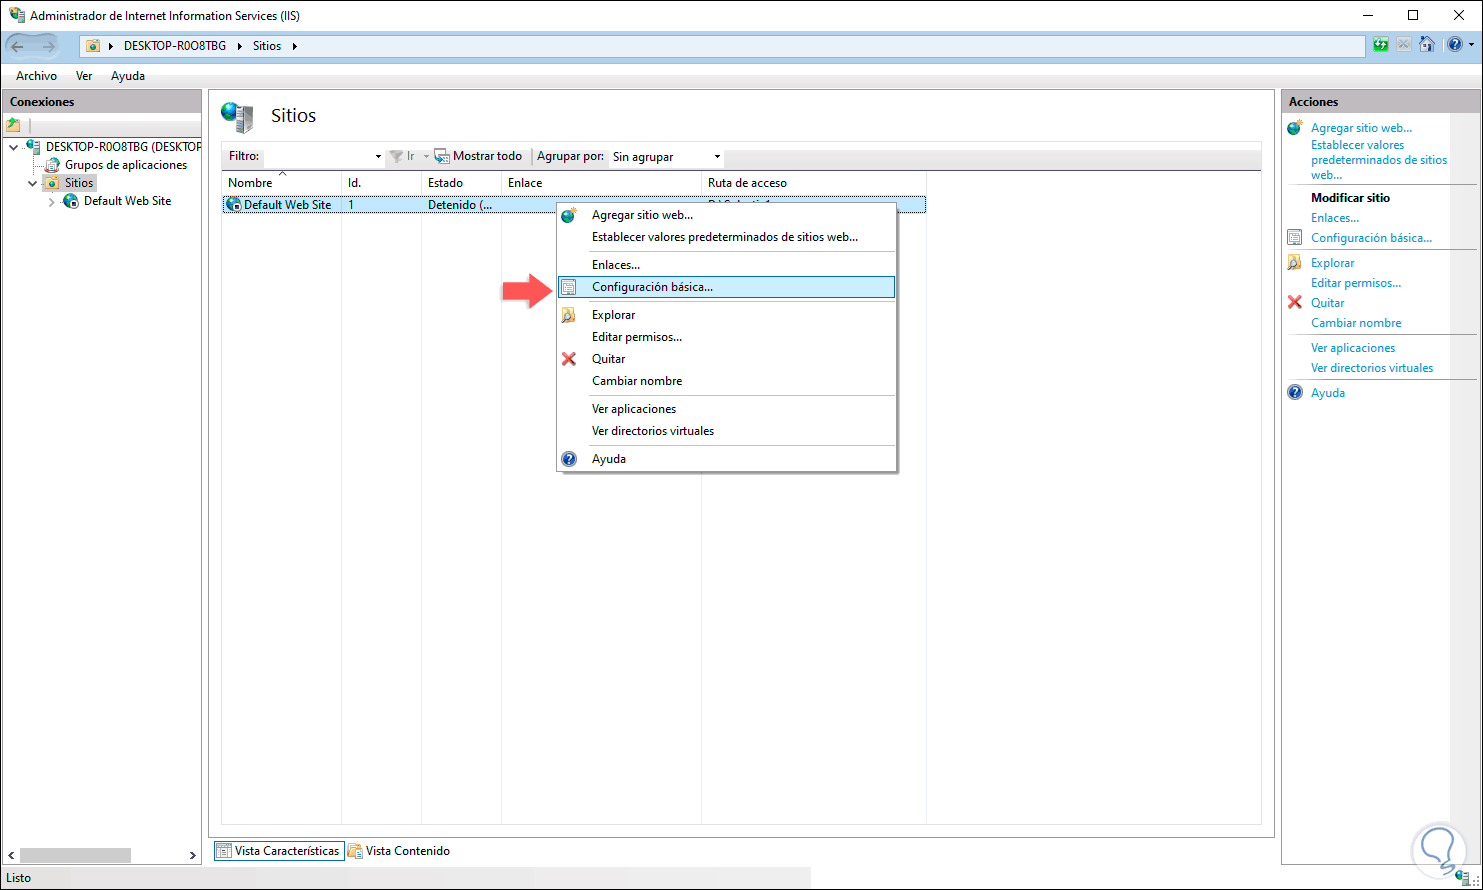Click the Mostrar todo icon in filter bar
The height and width of the screenshot is (890, 1483).
tap(442, 157)
